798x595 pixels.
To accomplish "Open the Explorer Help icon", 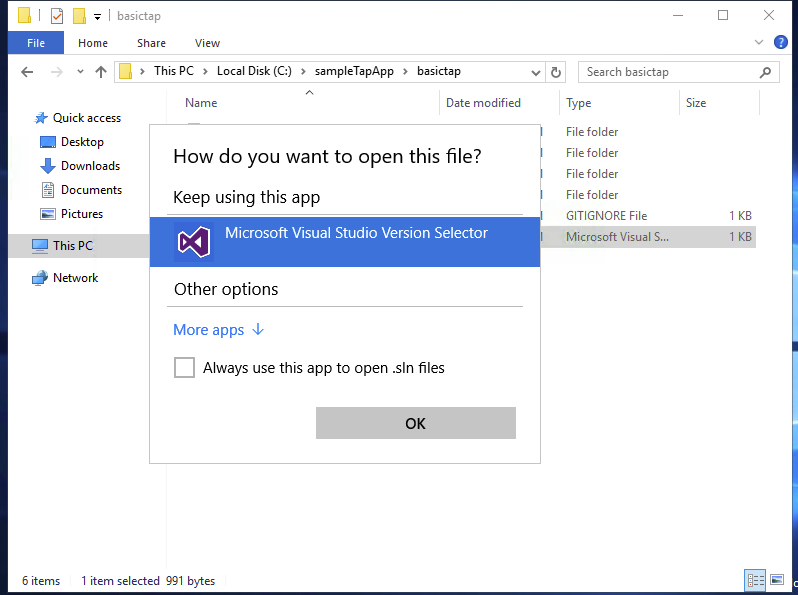I will (x=780, y=42).
